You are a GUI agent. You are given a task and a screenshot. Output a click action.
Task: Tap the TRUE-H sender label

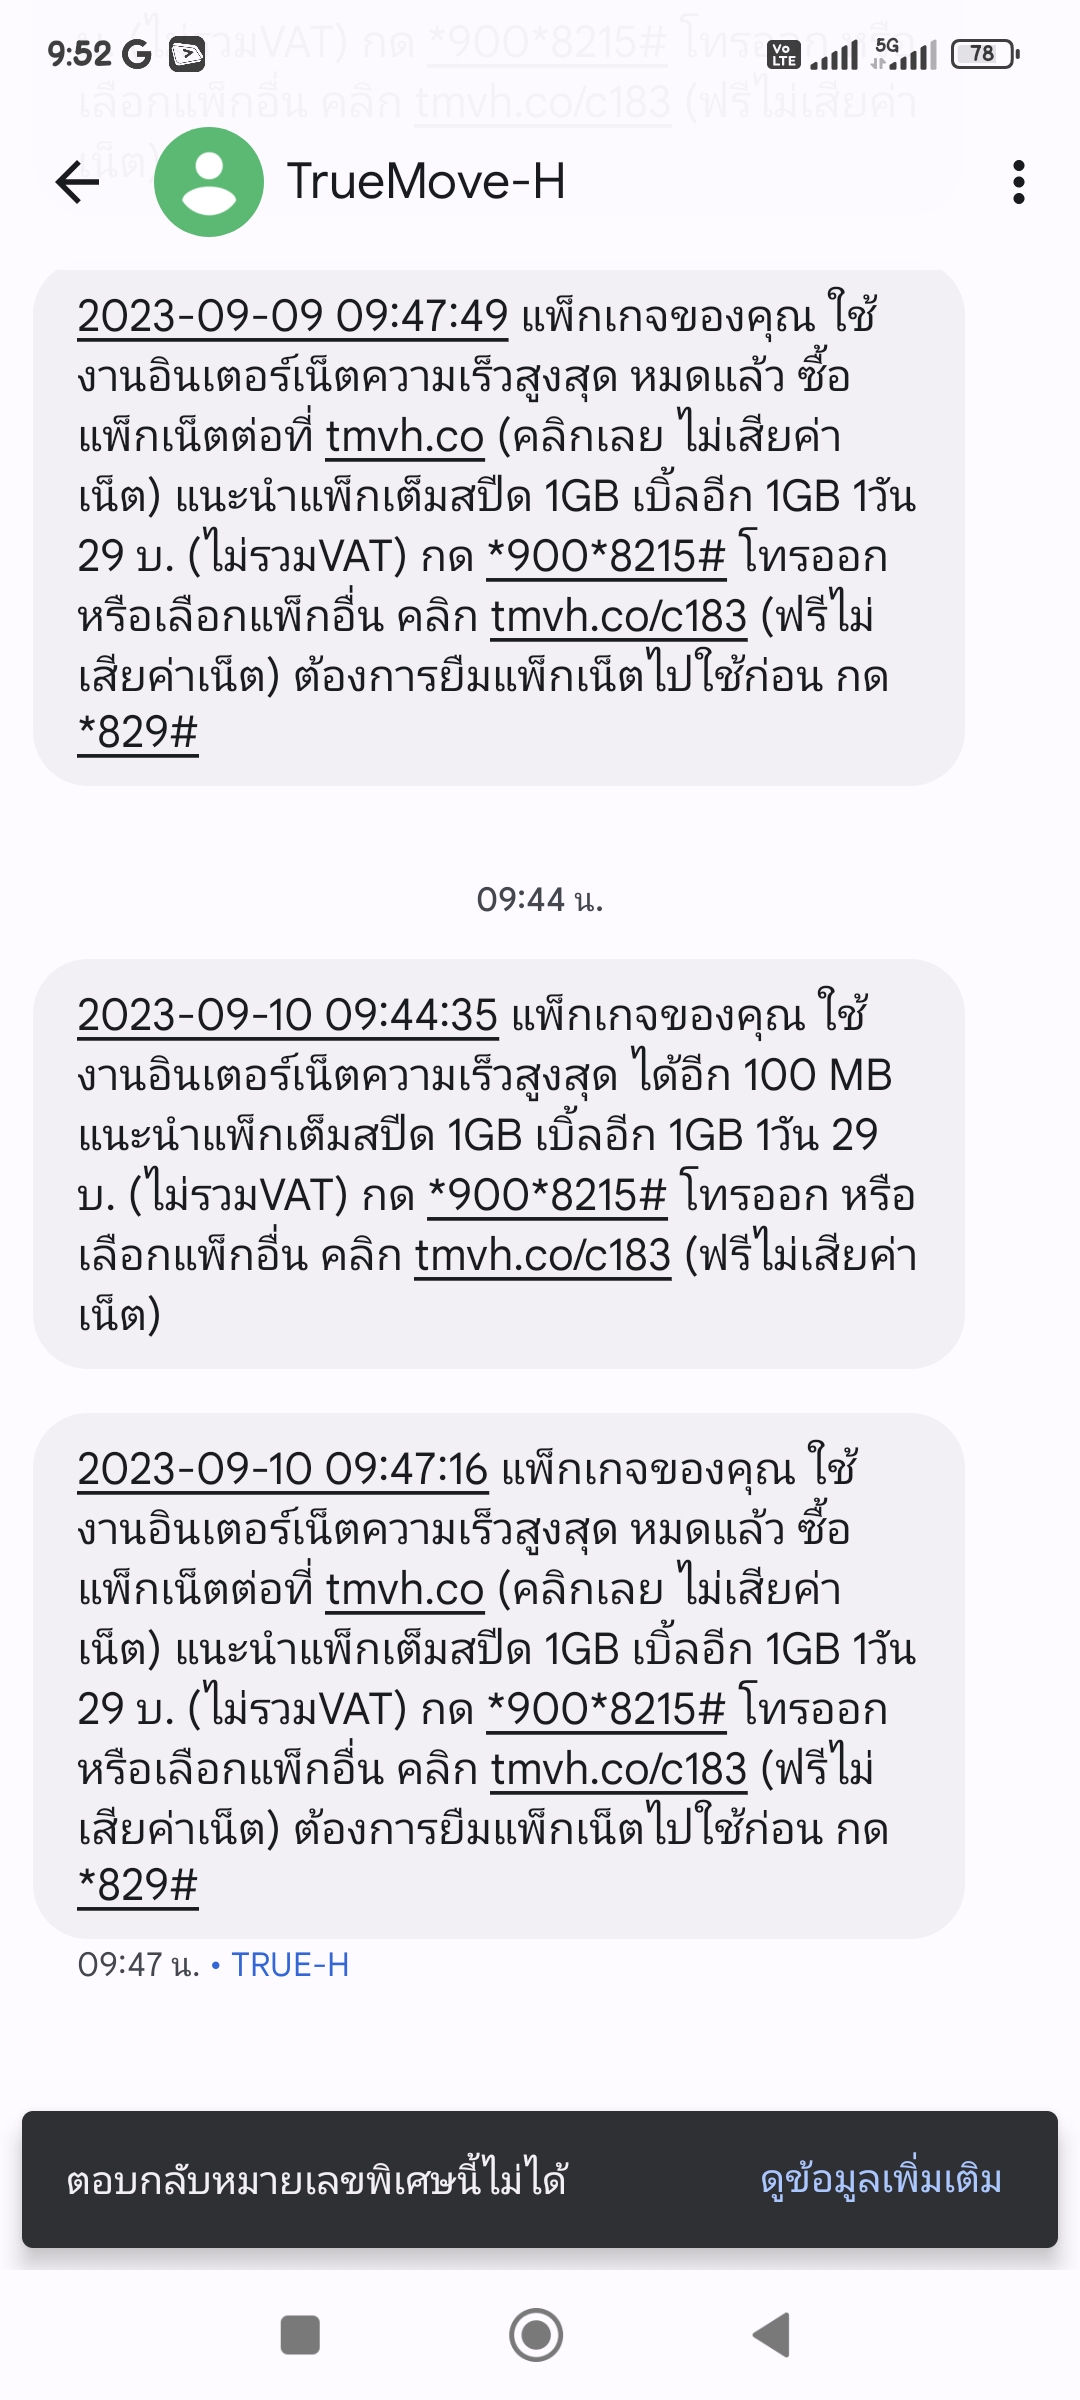290,1965
